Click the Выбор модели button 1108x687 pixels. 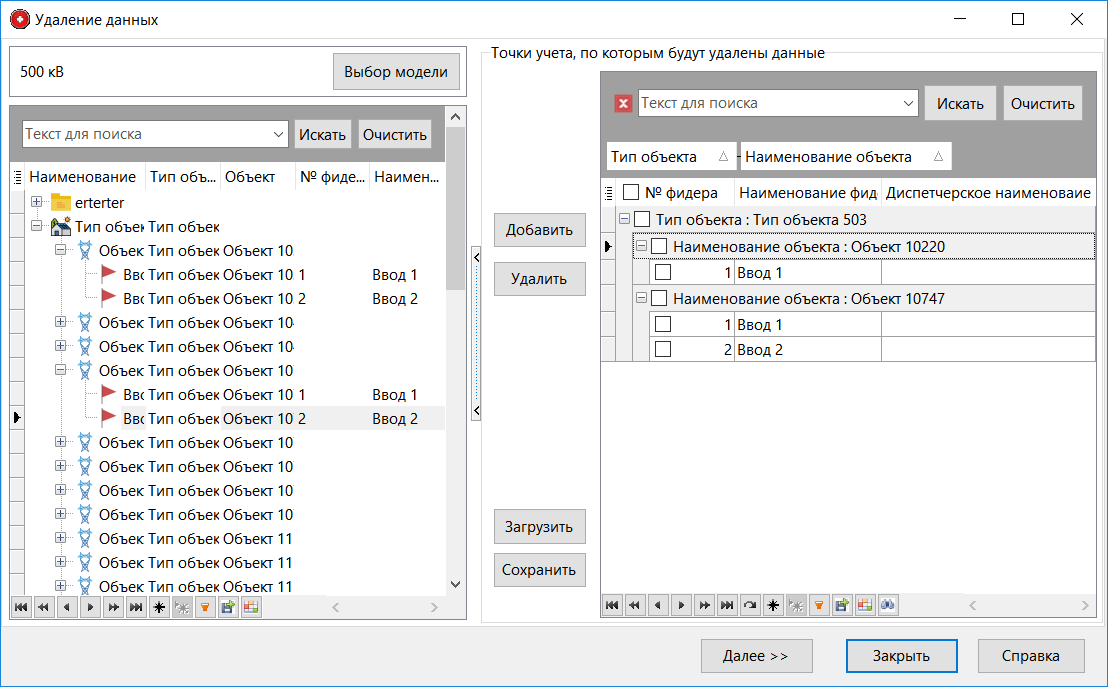point(396,71)
